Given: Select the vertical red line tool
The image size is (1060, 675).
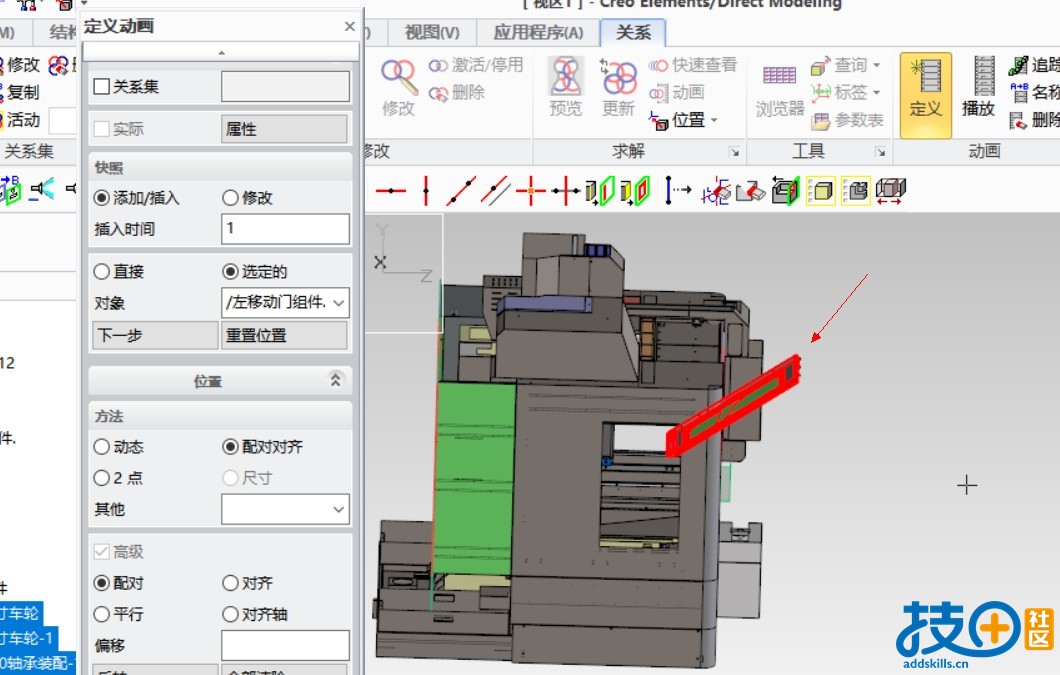Looking at the screenshot, I should (426, 191).
